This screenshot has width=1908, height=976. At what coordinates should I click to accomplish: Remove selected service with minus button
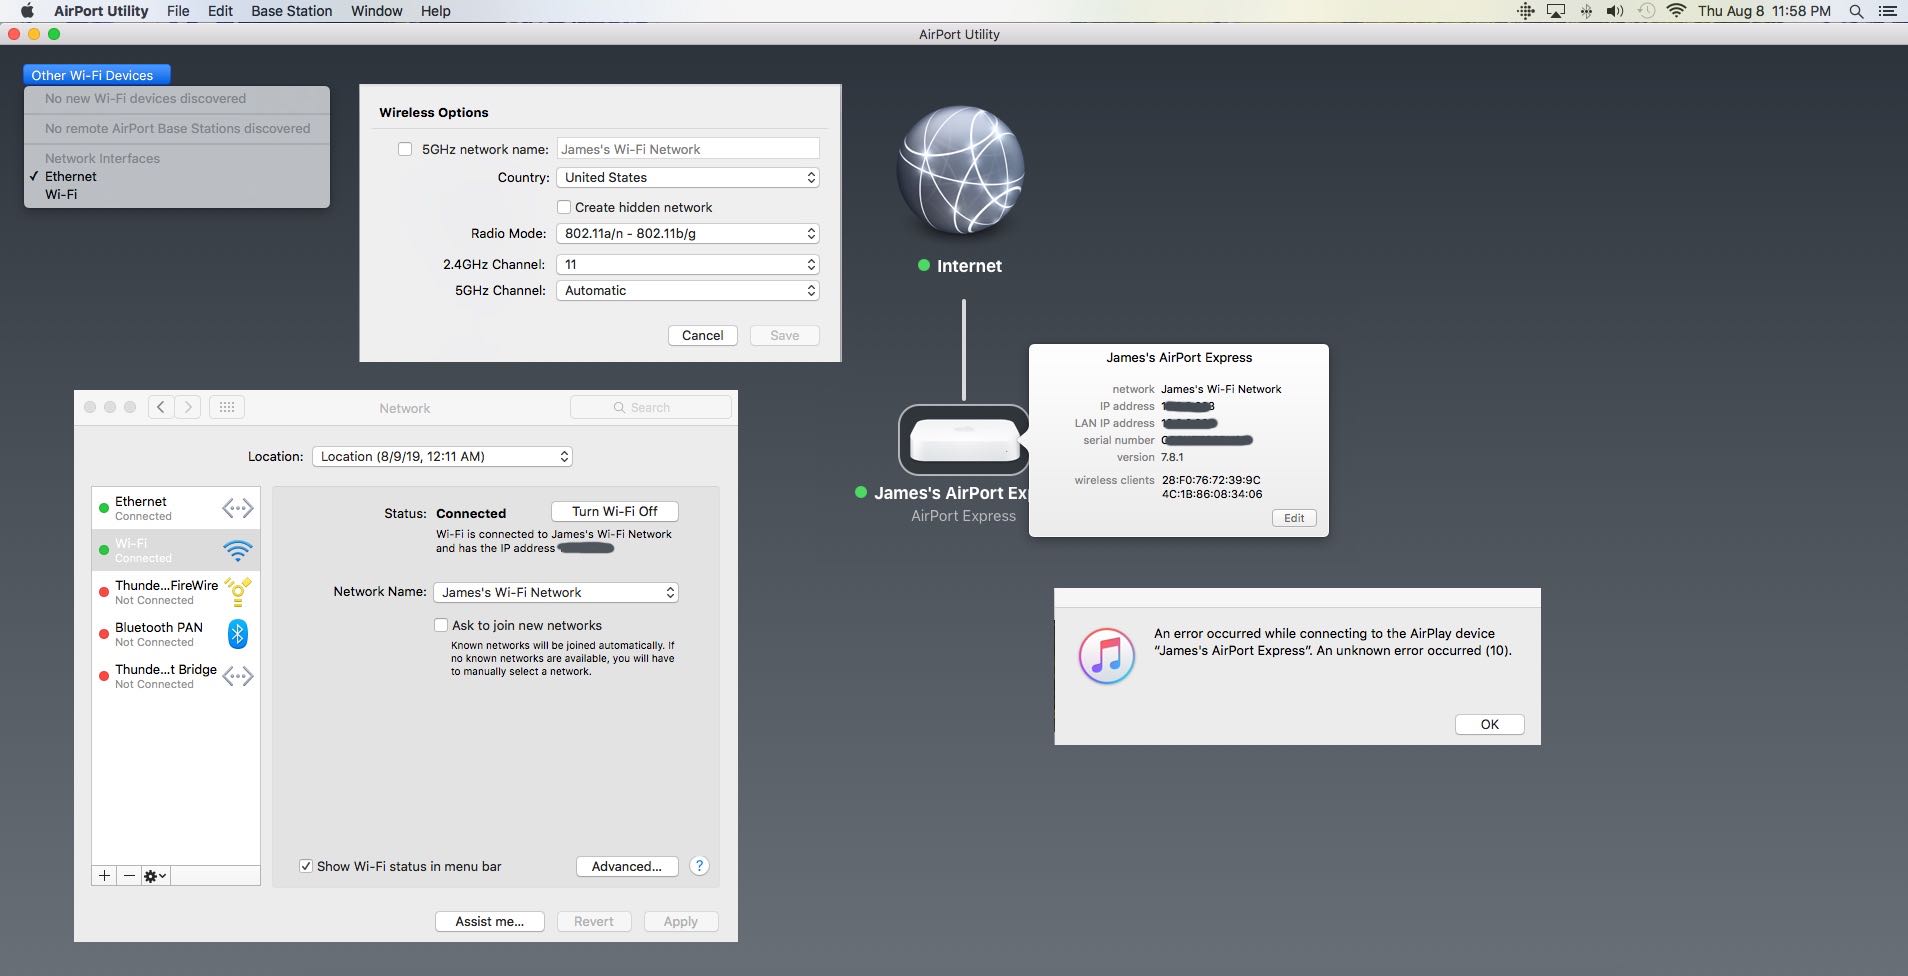click(x=129, y=875)
